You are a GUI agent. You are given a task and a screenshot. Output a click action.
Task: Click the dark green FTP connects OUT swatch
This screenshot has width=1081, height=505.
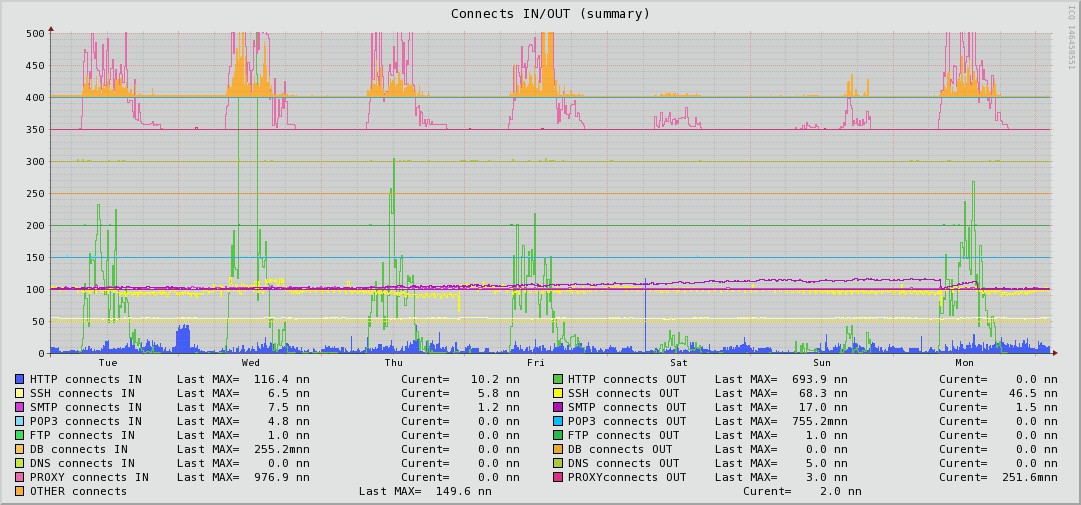coord(558,435)
